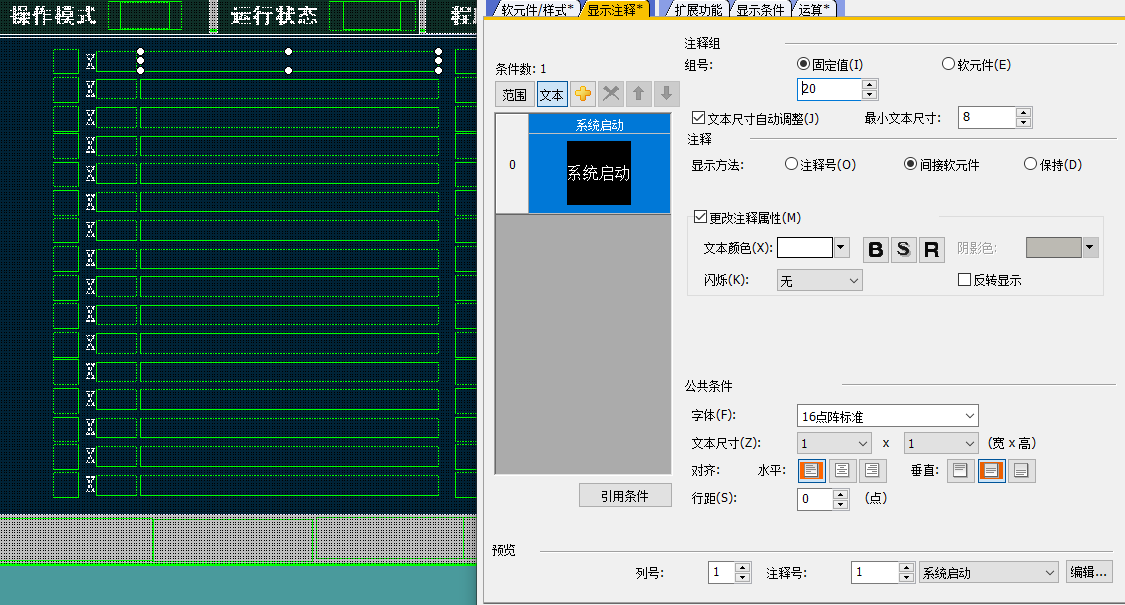
Task: Select the 软元件(E) group number radio
Action: point(948,65)
